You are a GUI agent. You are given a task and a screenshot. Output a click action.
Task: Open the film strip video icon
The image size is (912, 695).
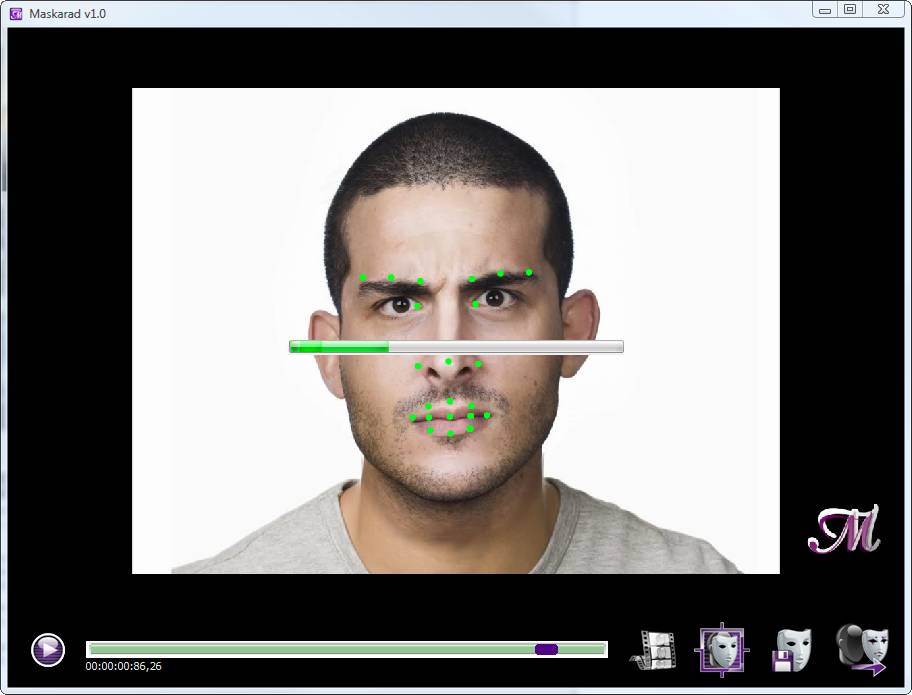(x=654, y=650)
